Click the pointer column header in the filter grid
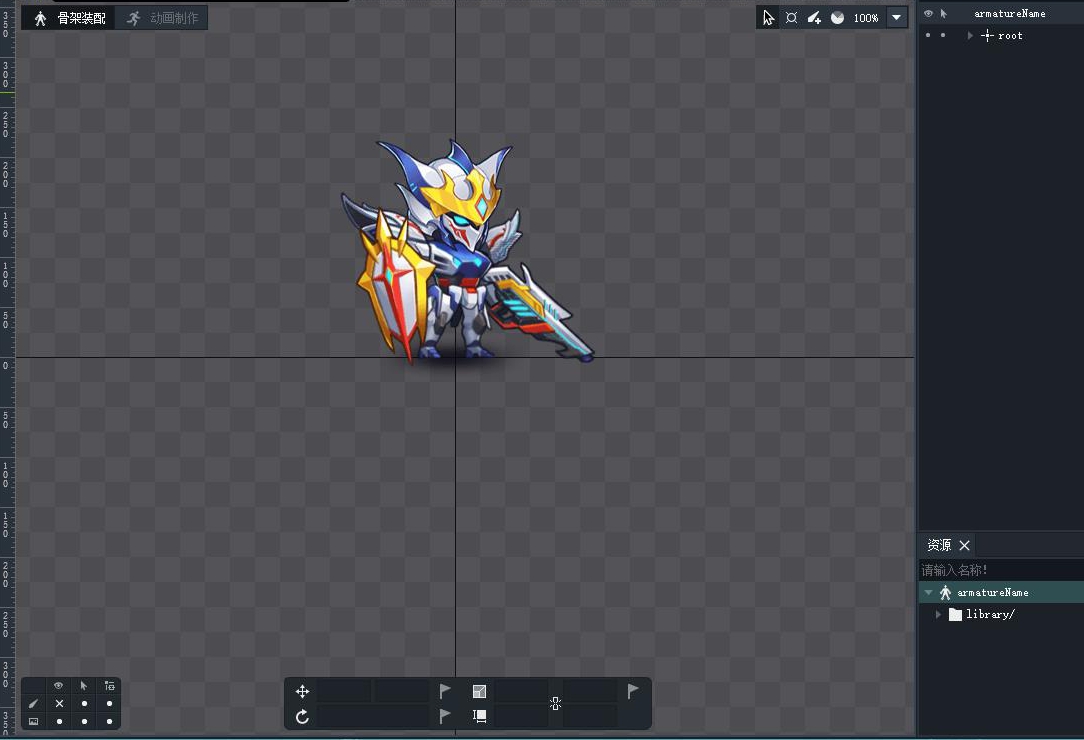Viewport: 1084px width, 740px height. tap(84, 685)
